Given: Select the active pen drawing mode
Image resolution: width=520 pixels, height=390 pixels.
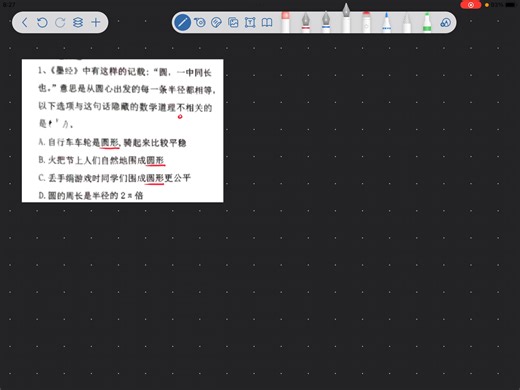Looking at the screenshot, I should (182, 22).
